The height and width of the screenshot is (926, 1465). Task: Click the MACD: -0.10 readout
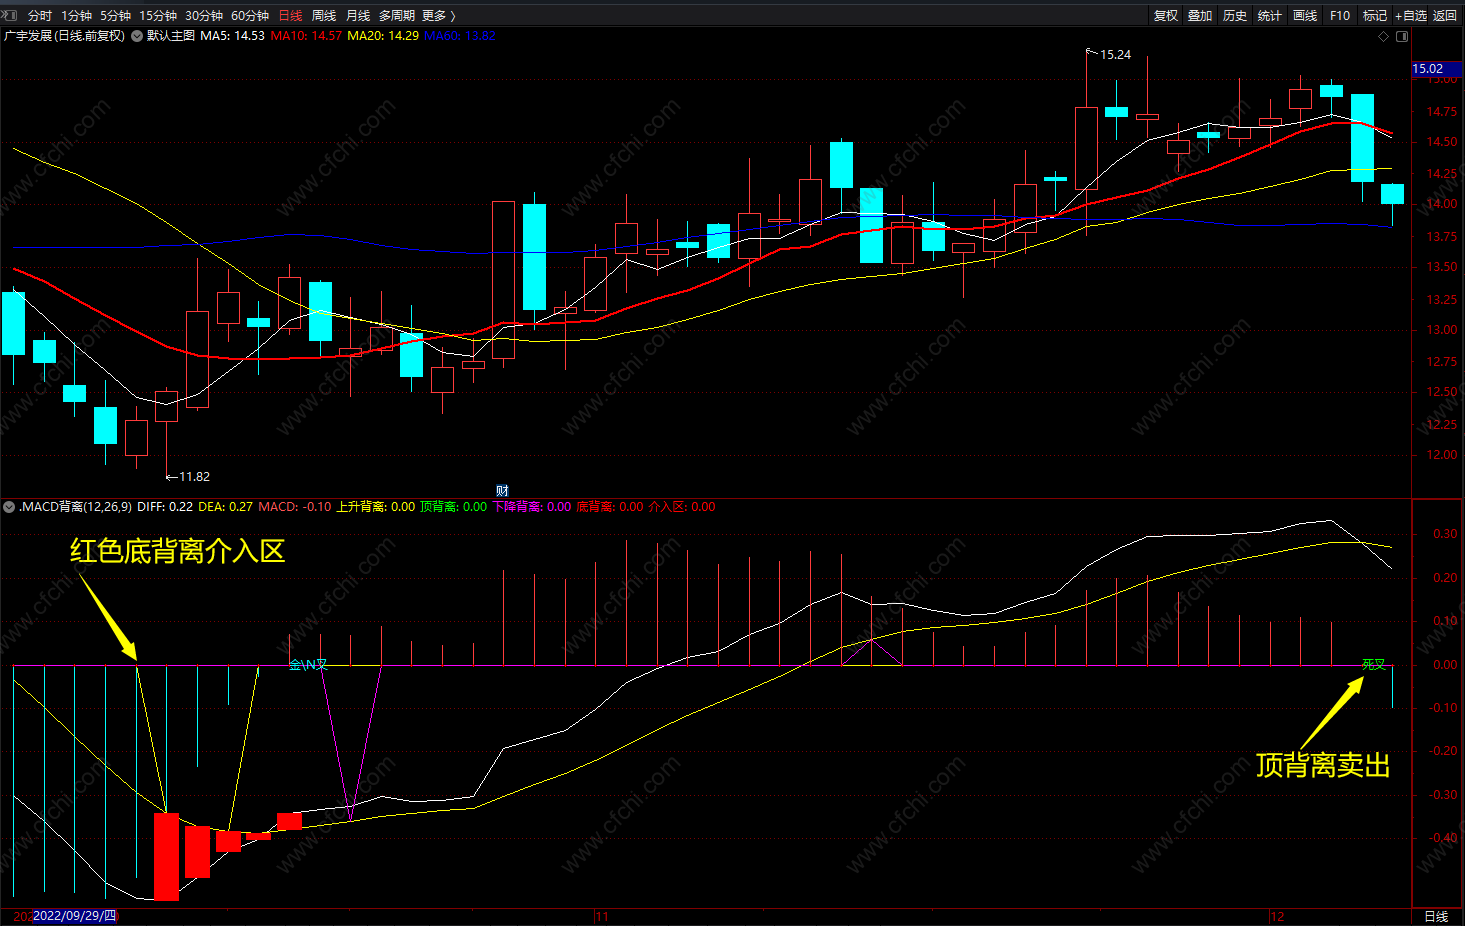point(295,507)
